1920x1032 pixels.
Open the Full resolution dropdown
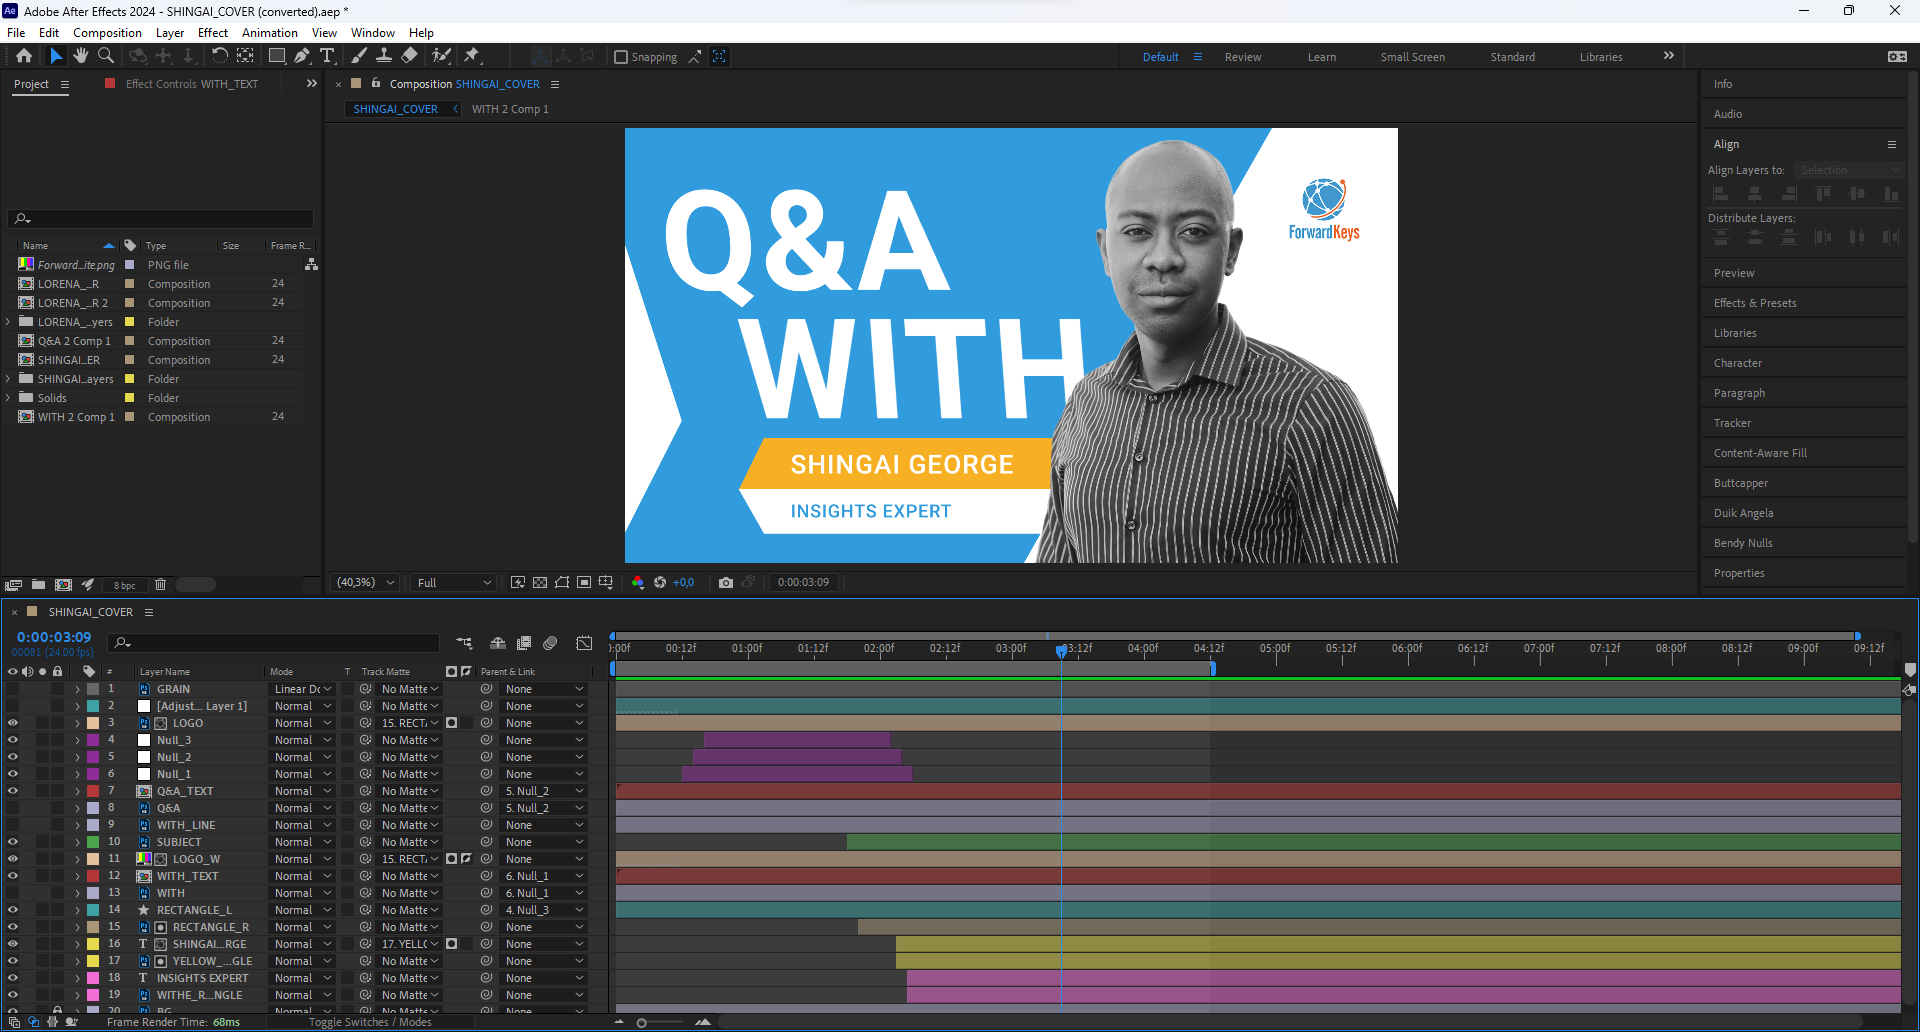[454, 582]
